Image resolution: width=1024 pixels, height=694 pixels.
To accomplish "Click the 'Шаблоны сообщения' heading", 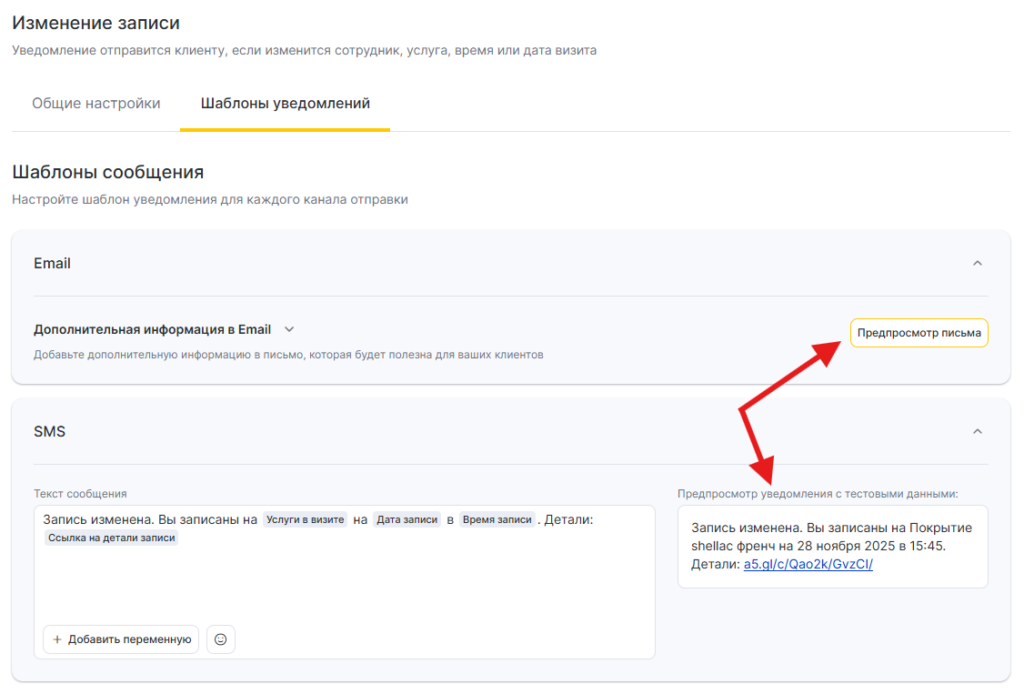I will click(x=108, y=172).
